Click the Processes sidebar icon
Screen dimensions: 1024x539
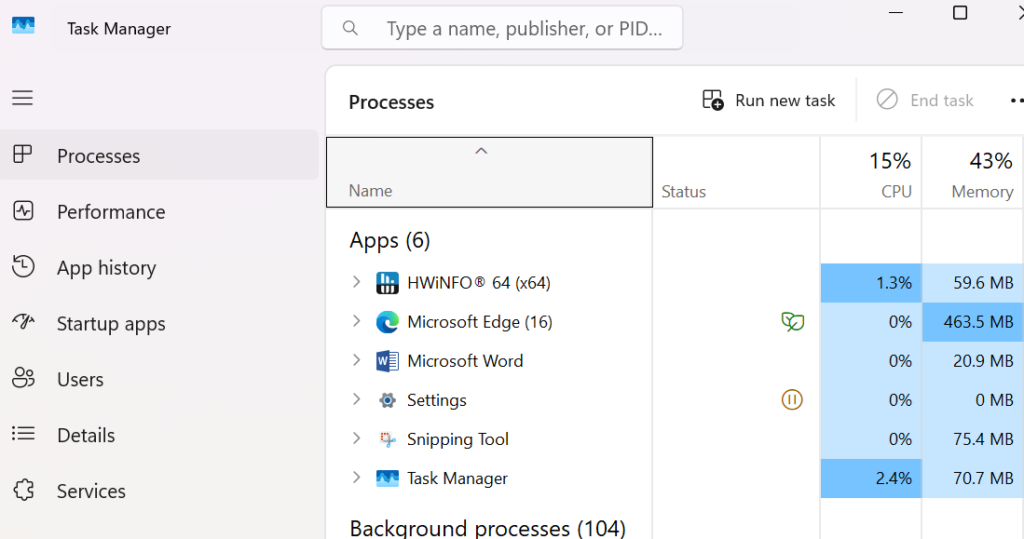23,154
